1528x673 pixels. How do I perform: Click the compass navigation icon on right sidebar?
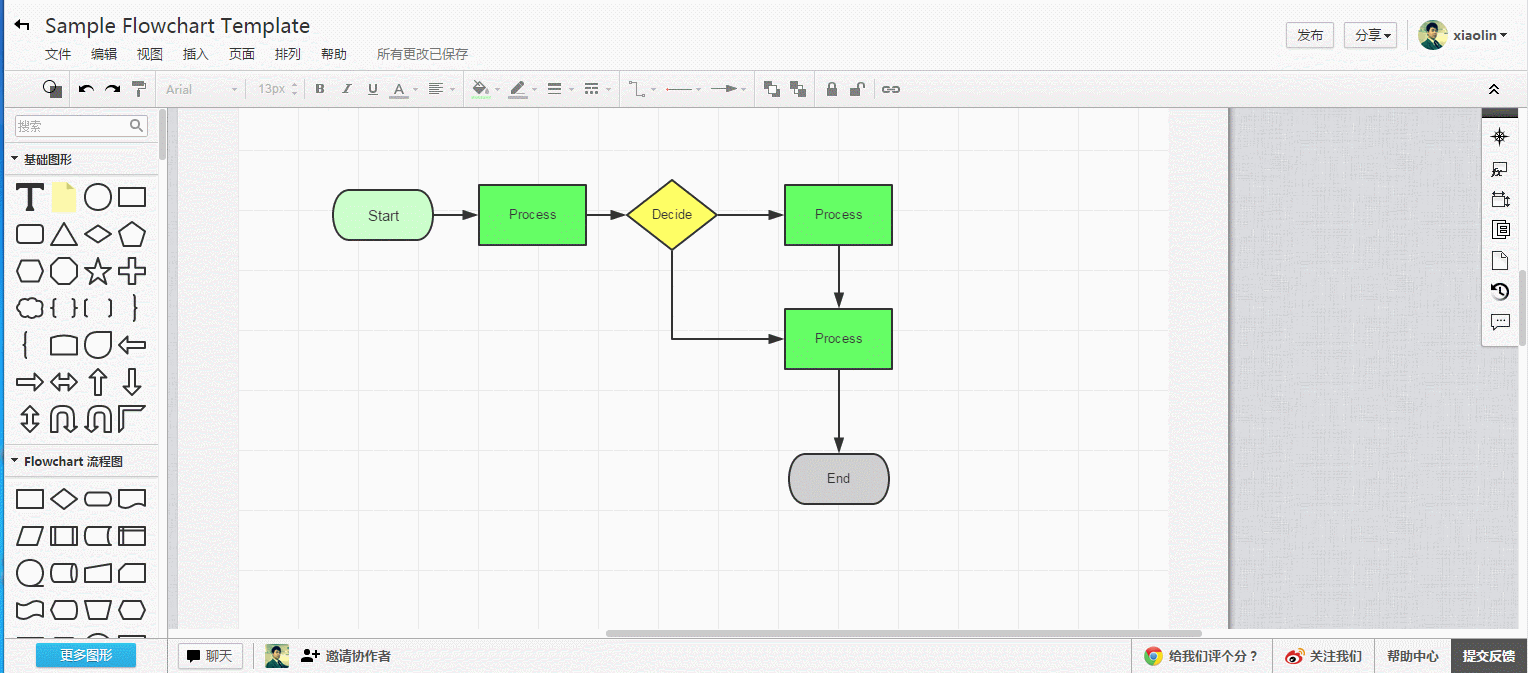[x=1499, y=135]
